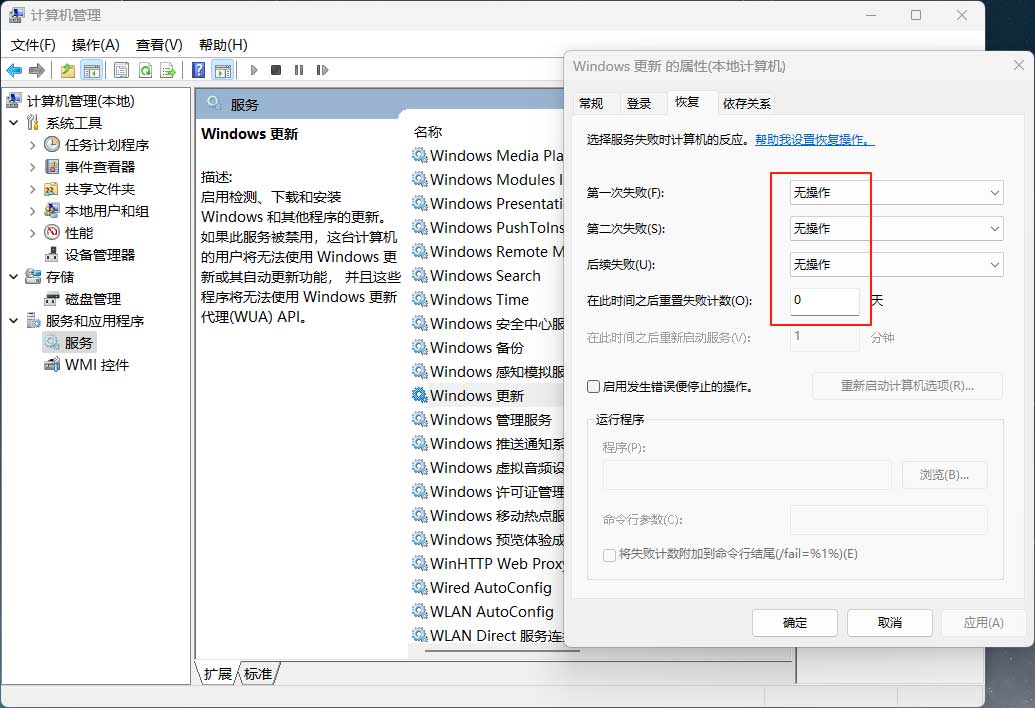Toggle the console tree pane icon
Image resolution: width=1035 pixels, height=708 pixels.
click(92, 70)
